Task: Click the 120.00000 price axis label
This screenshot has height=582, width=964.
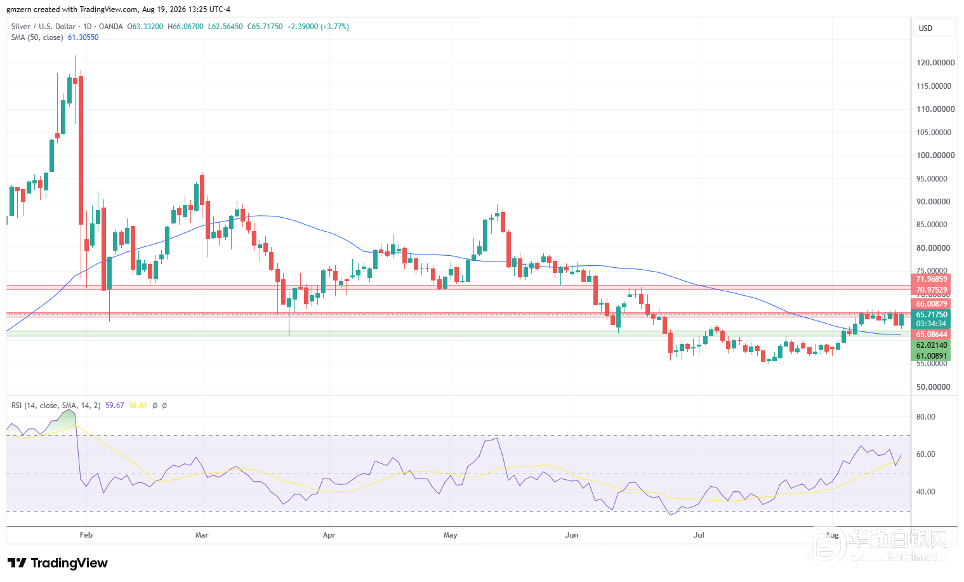Action: (x=935, y=63)
